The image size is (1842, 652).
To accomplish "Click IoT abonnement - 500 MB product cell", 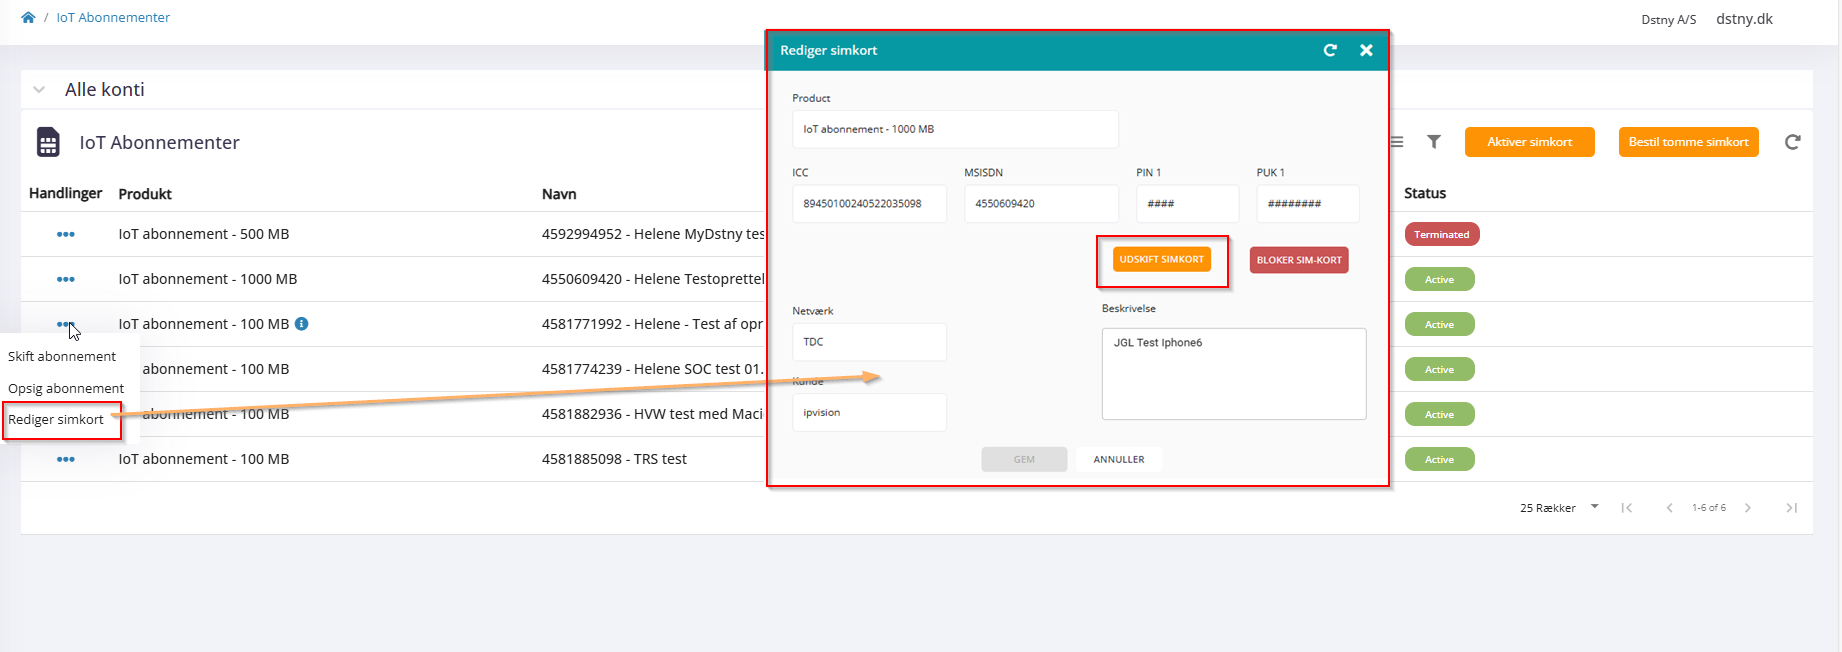I will (x=204, y=234).
